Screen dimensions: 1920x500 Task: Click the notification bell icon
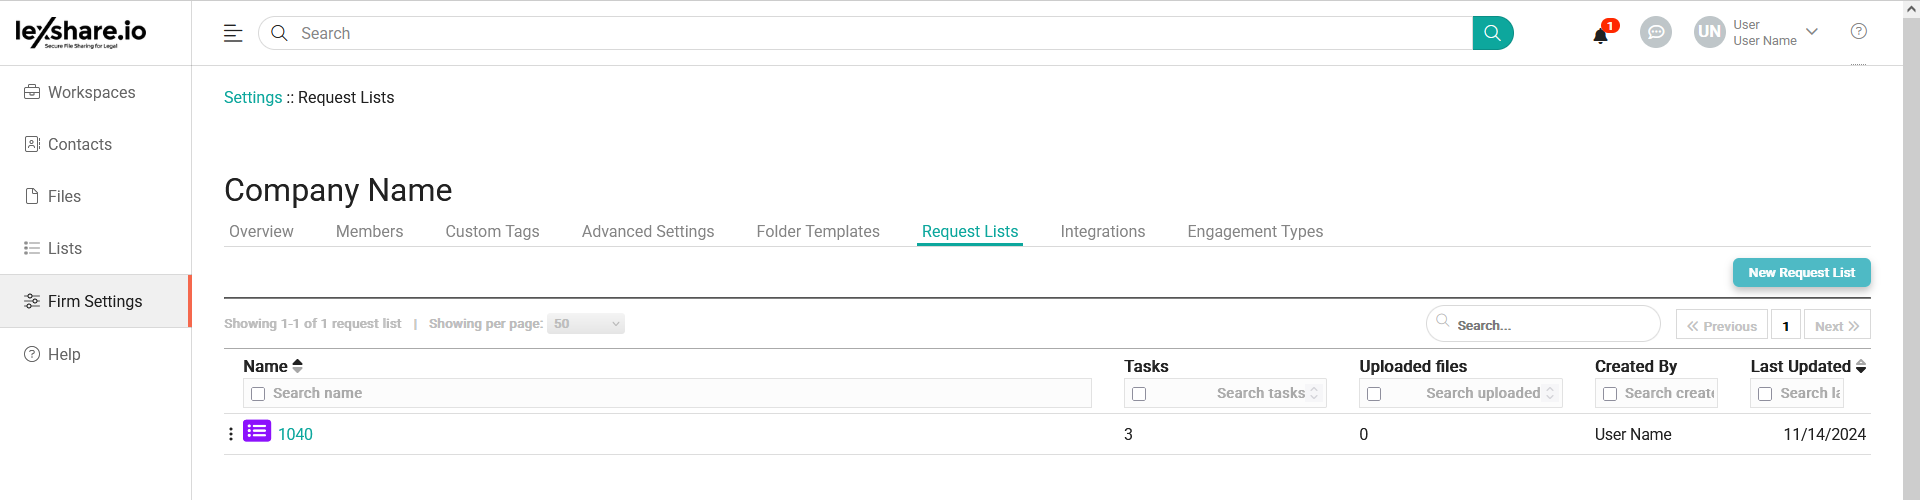tap(1600, 35)
